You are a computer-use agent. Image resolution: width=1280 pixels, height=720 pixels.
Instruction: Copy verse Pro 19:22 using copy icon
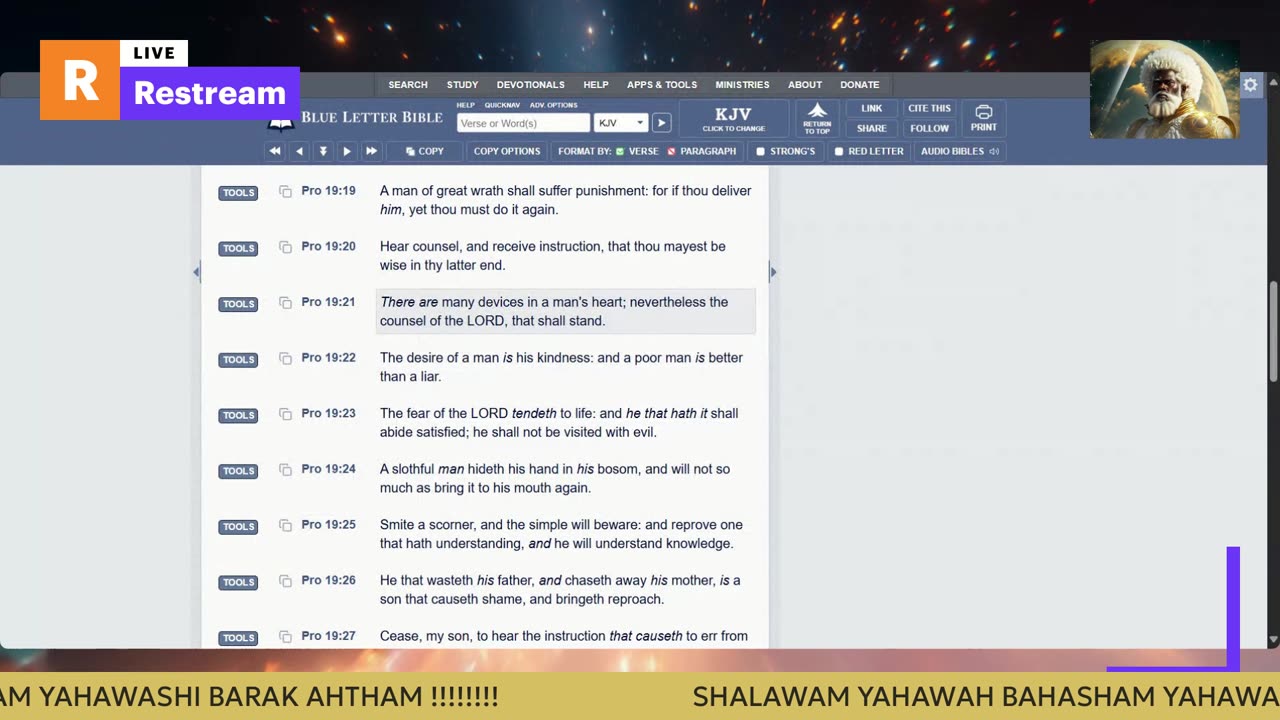[285, 358]
